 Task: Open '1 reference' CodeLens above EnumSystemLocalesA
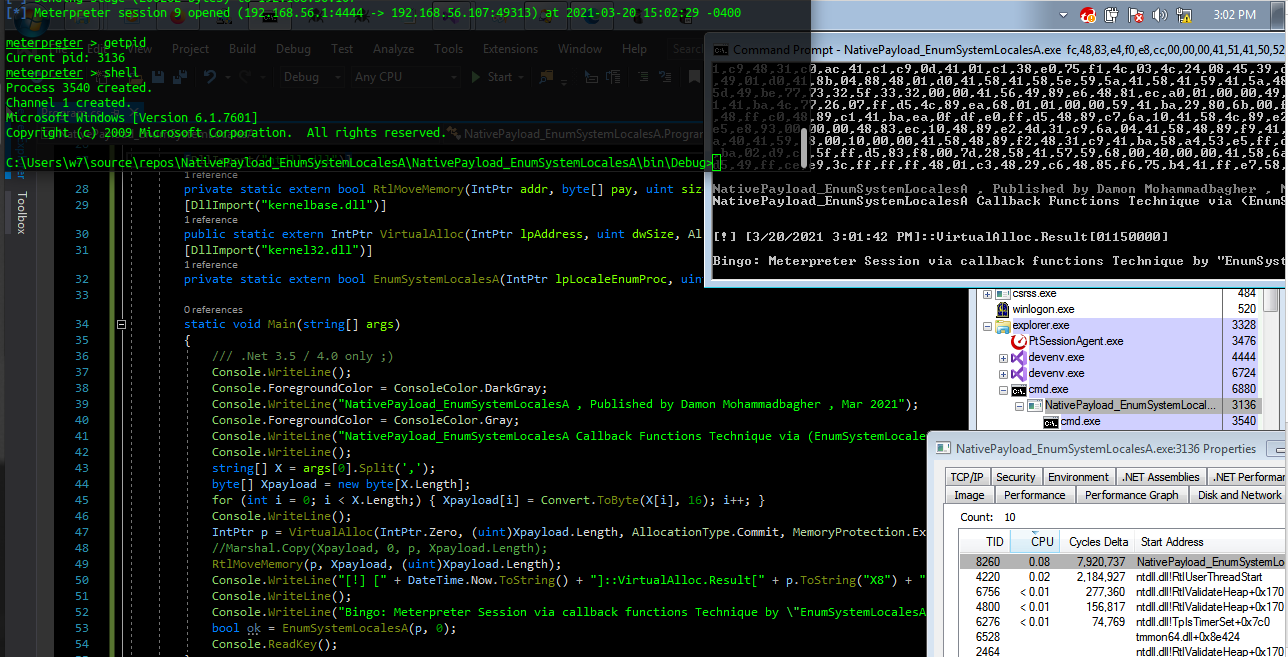click(x=211, y=265)
